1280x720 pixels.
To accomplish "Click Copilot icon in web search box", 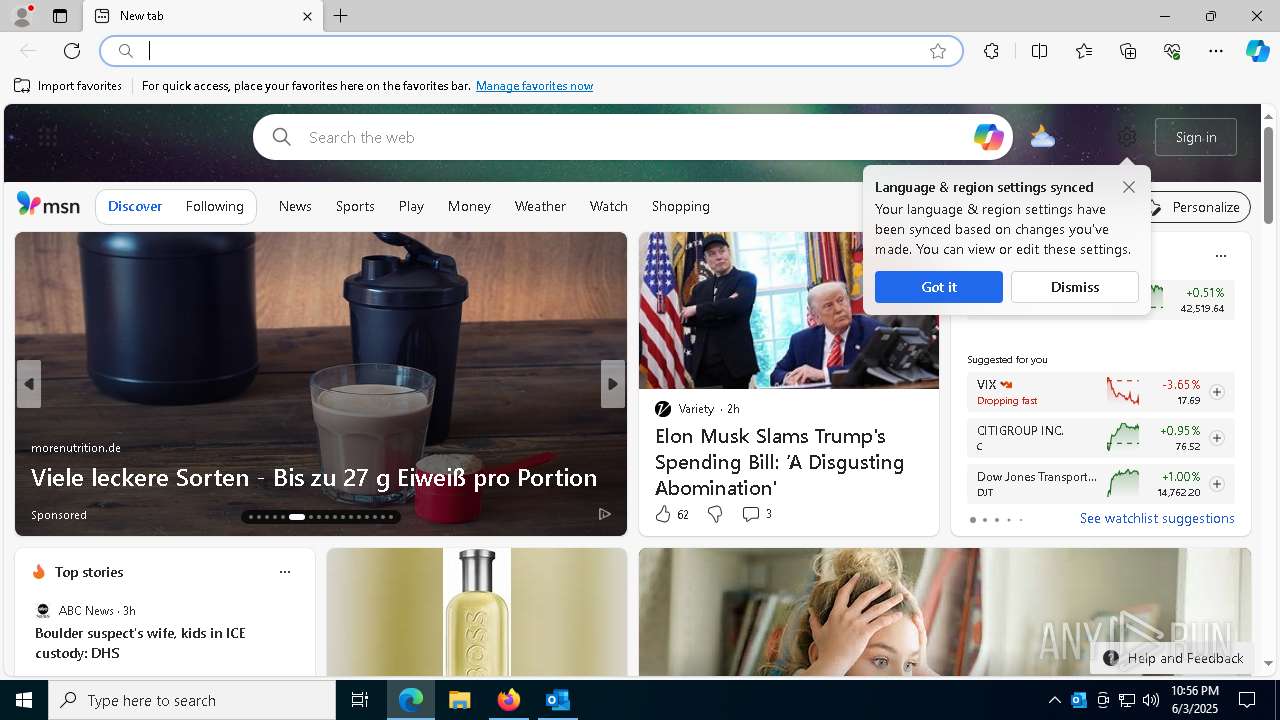I will (x=988, y=137).
